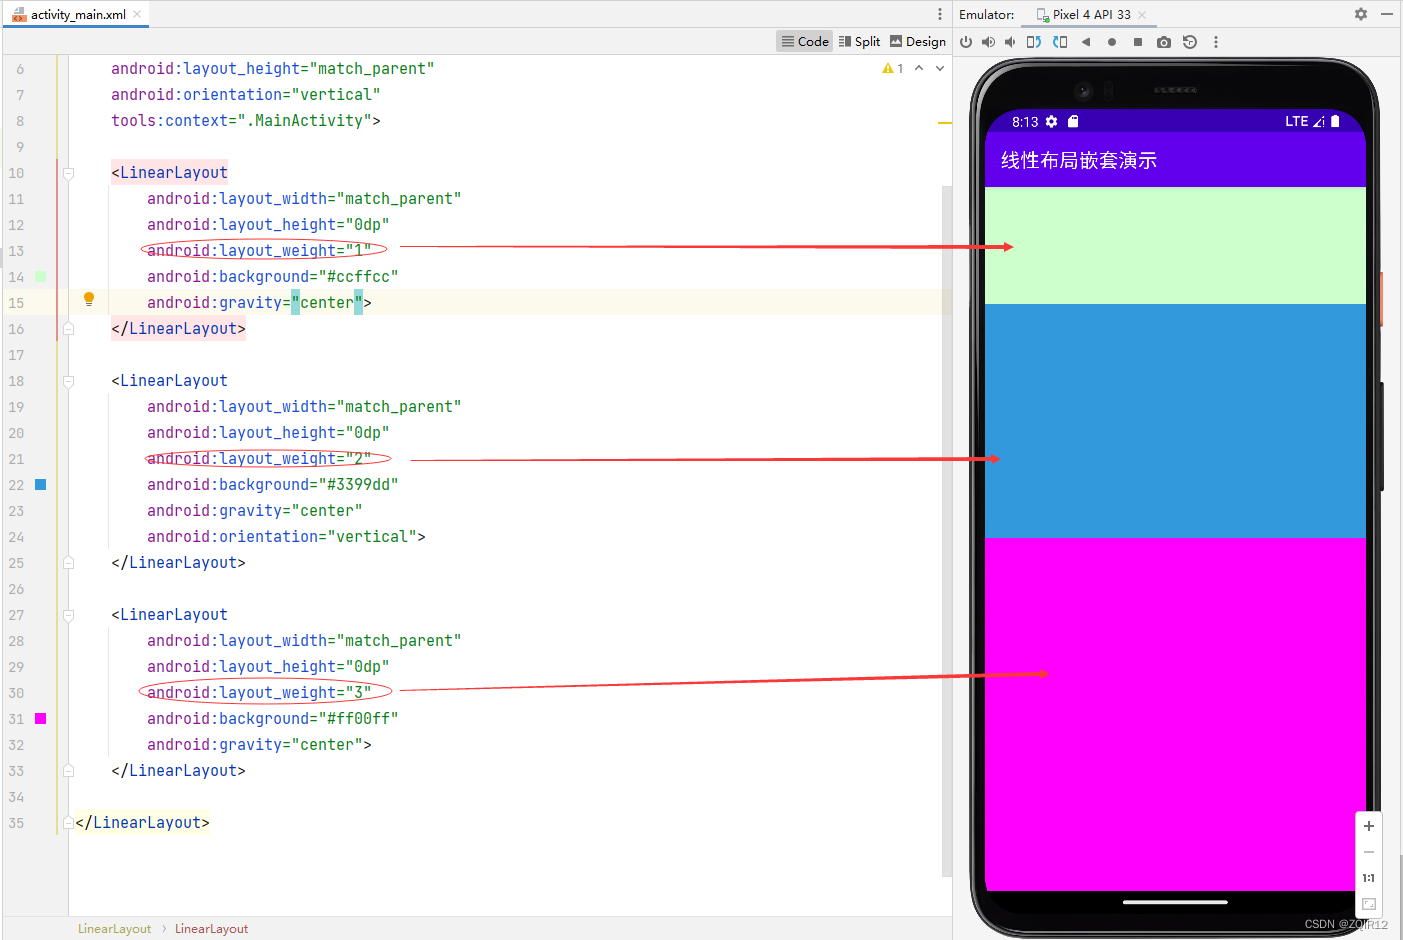1403x940 pixels.
Task: Tap the light green region in emulator
Action: [x=1175, y=245]
